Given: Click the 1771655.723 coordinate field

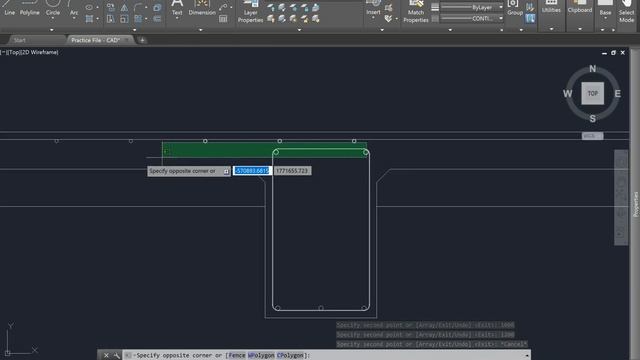Looking at the screenshot, I should 292,171.
